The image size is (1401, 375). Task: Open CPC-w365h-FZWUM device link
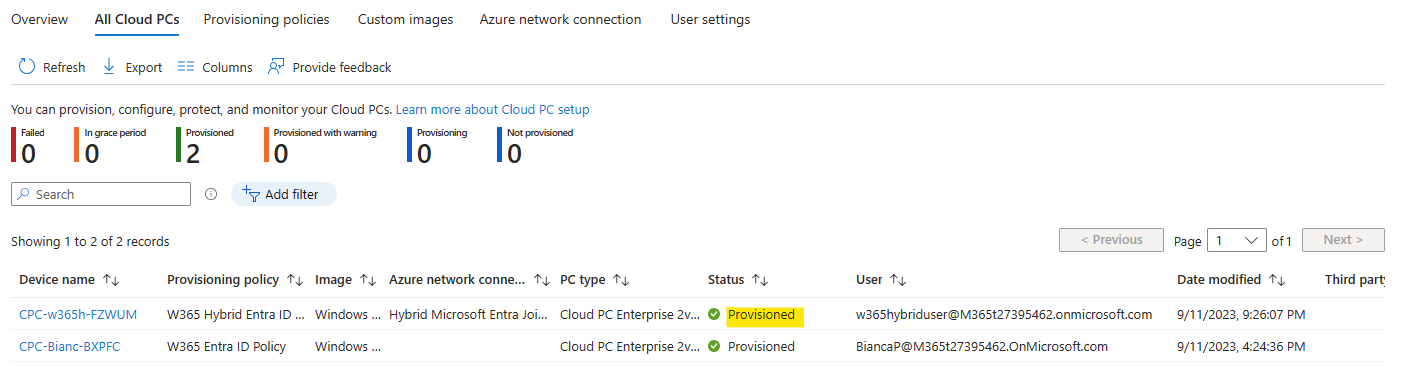coord(78,315)
